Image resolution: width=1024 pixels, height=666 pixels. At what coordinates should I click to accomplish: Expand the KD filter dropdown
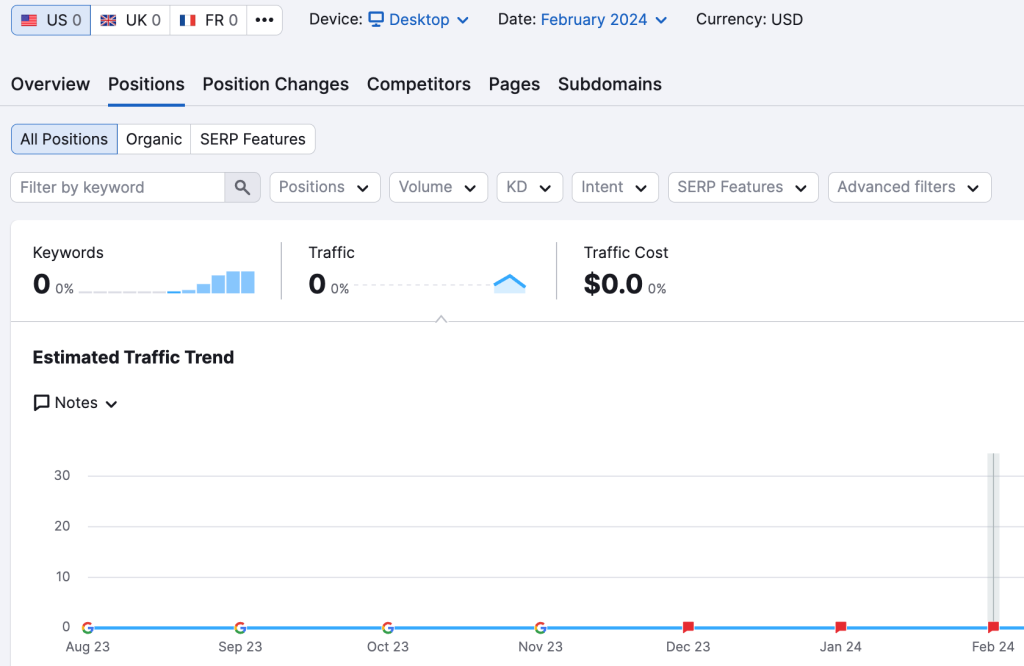pyautogui.click(x=530, y=187)
